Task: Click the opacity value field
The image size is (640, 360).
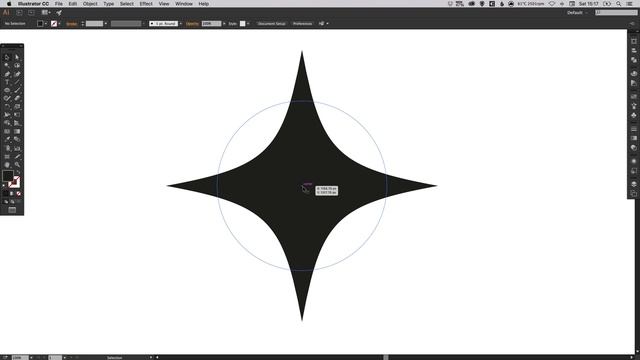Action: (211, 24)
